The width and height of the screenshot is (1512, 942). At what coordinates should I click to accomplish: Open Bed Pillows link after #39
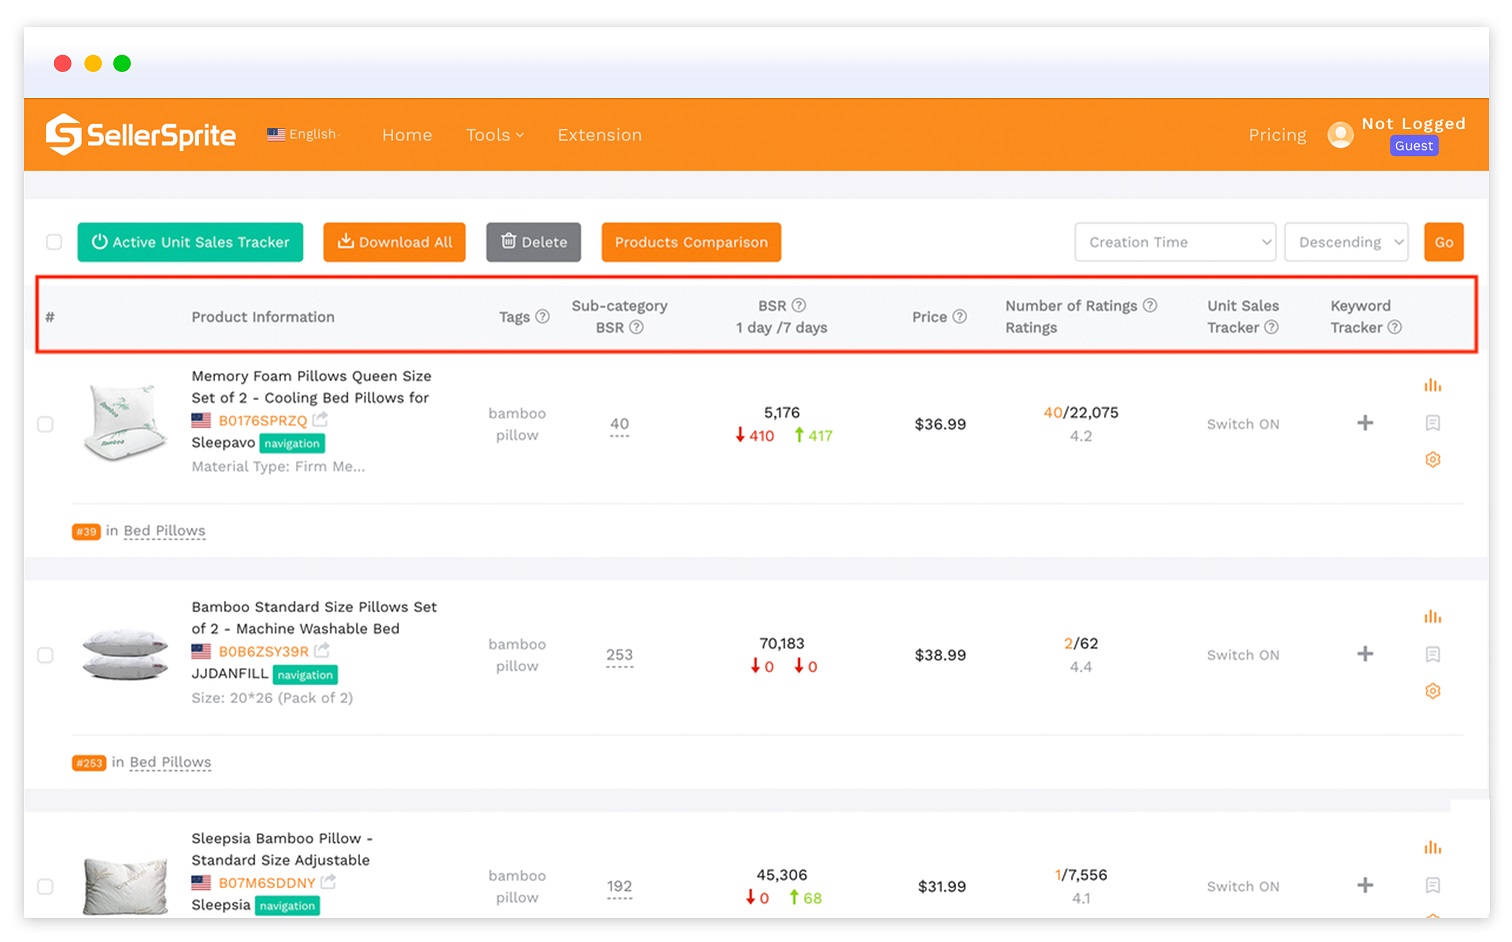coord(164,531)
